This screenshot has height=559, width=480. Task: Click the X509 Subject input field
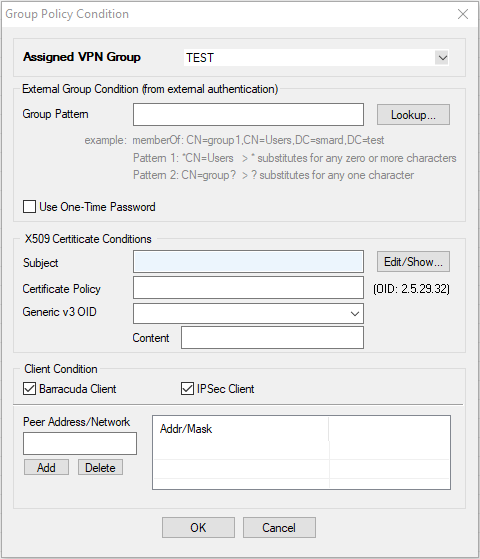point(248,261)
